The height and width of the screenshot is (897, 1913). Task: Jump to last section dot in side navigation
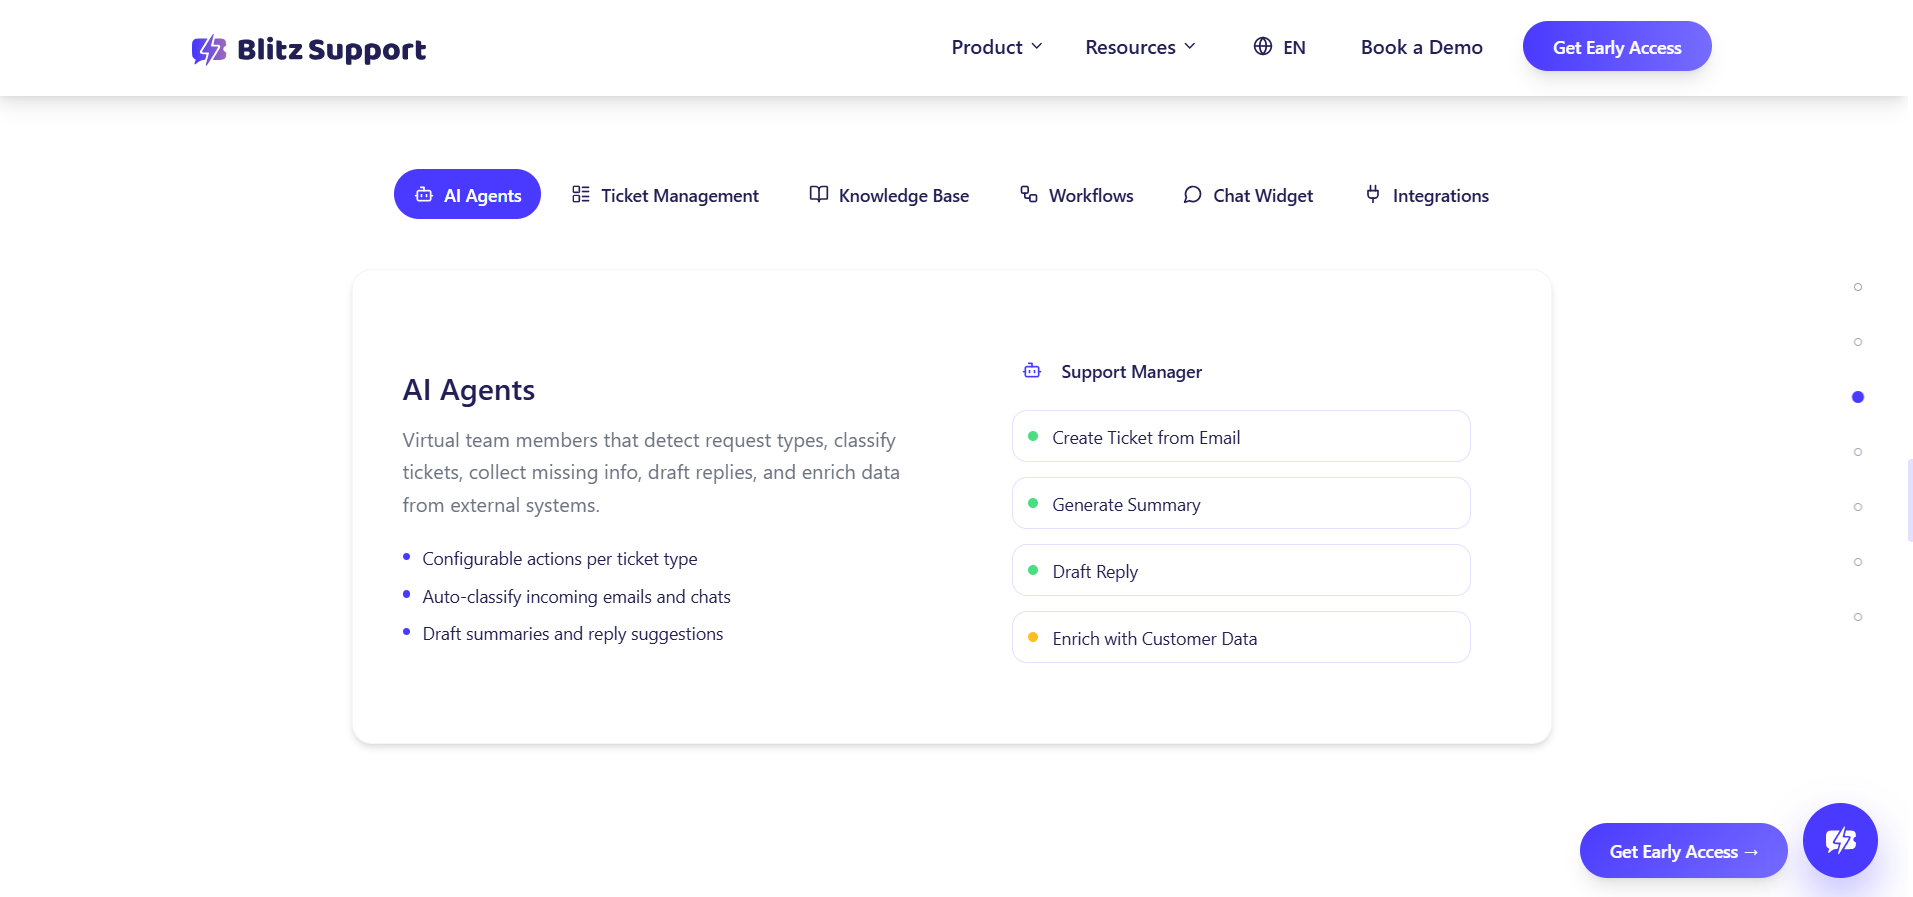point(1858,617)
